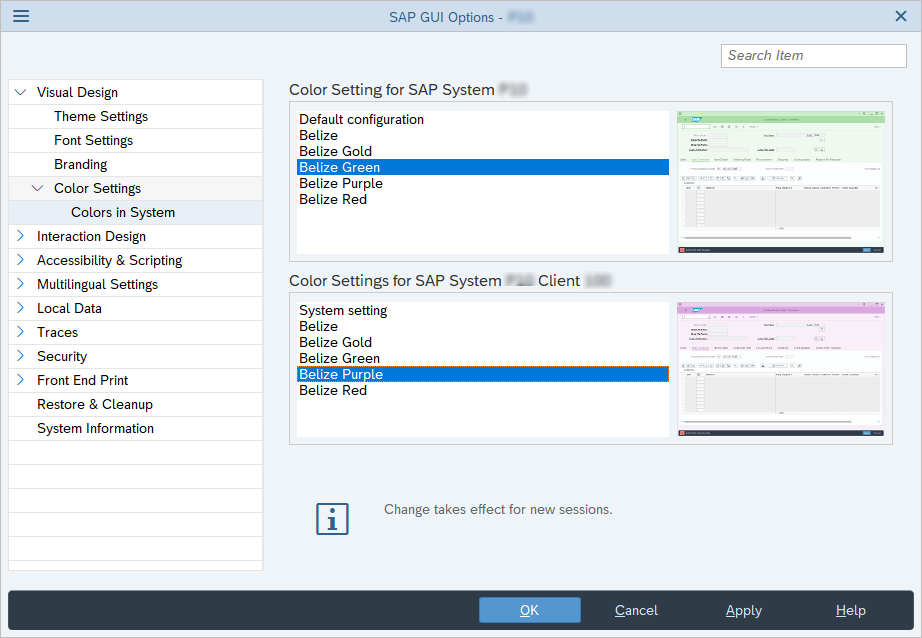This screenshot has height=638, width=922.
Task: Open Restore & Cleanup page
Action: coord(95,405)
